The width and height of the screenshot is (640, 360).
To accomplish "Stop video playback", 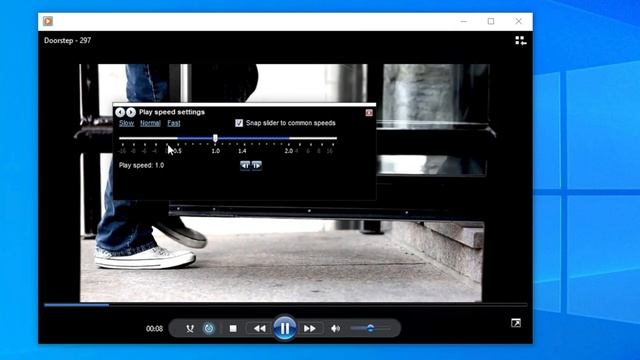I will pyautogui.click(x=233, y=329).
